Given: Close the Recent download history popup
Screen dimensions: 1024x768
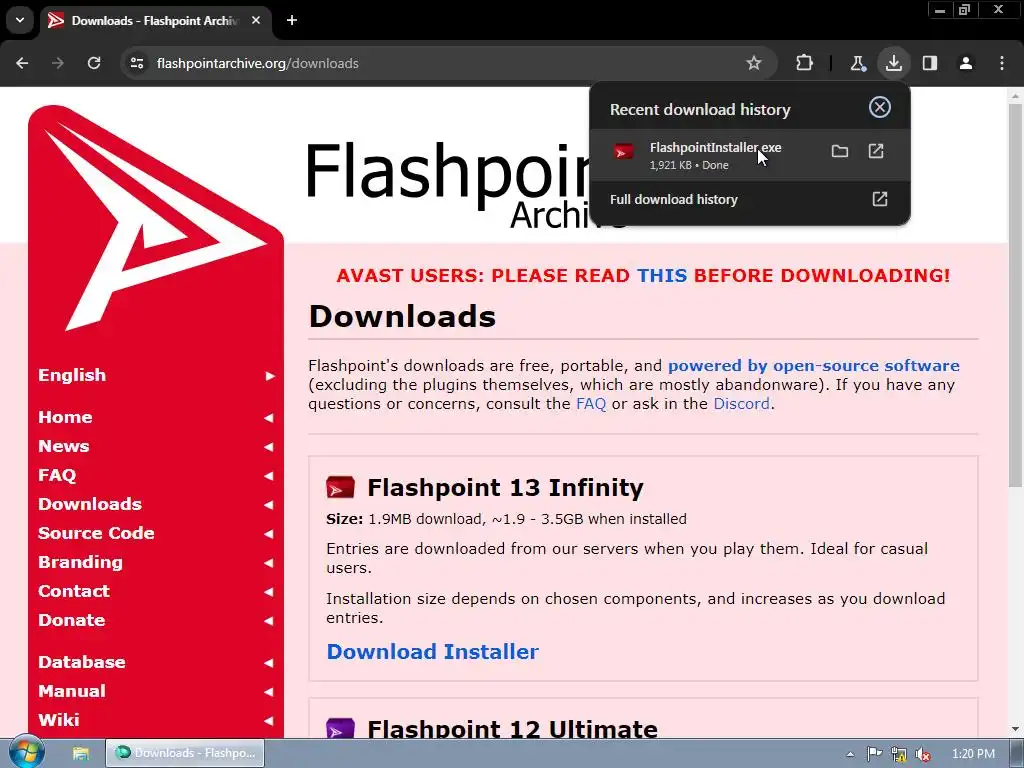Looking at the screenshot, I should tap(880, 107).
